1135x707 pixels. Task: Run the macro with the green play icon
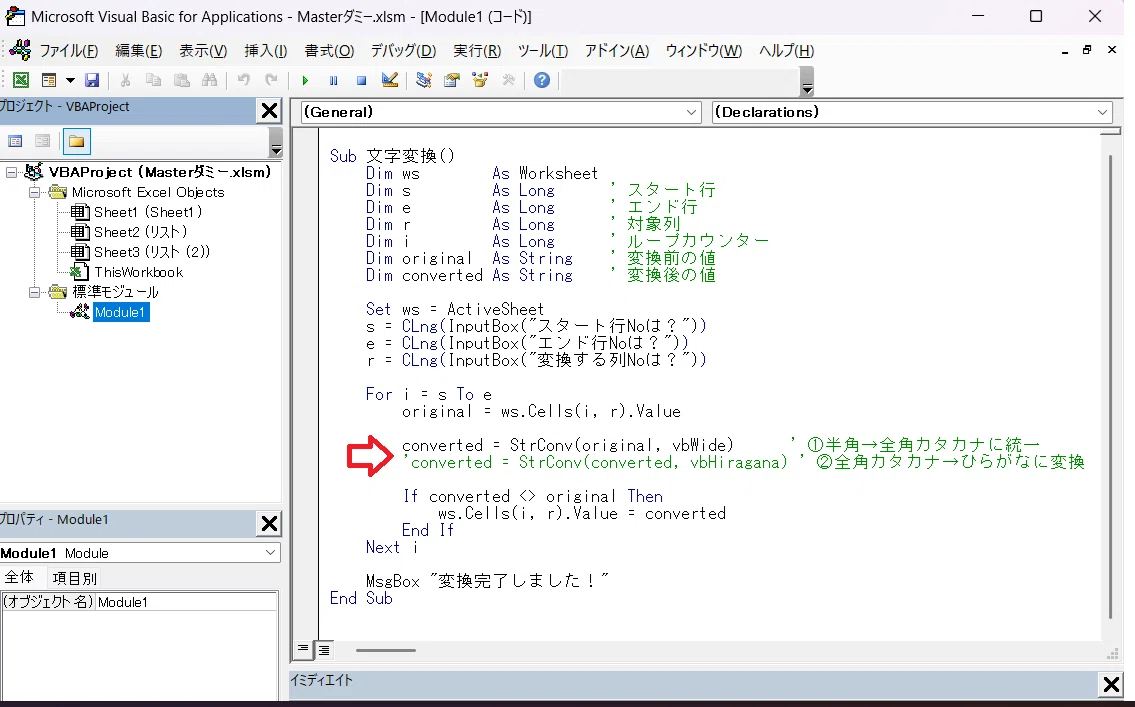(x=305, y=80)
